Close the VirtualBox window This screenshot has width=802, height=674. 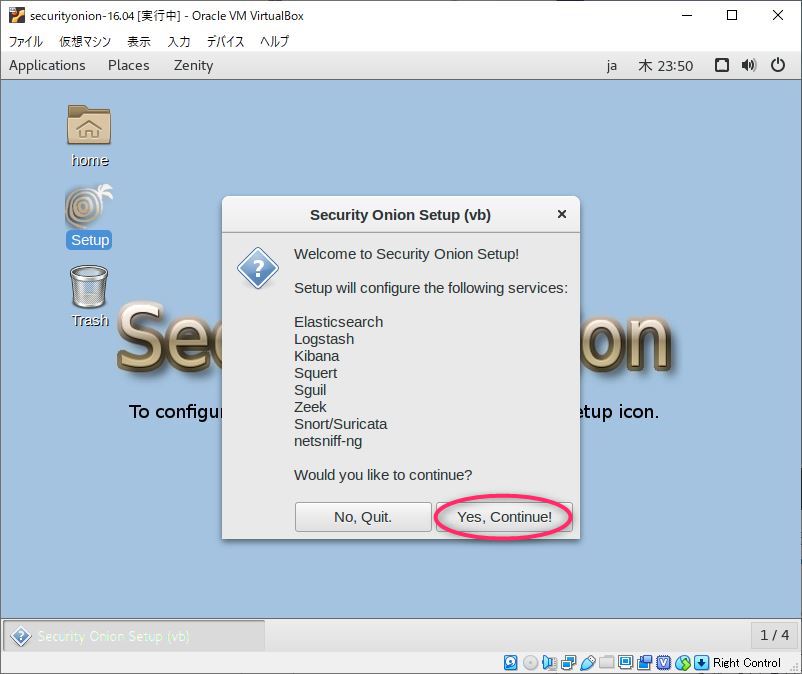click(777, 15)
